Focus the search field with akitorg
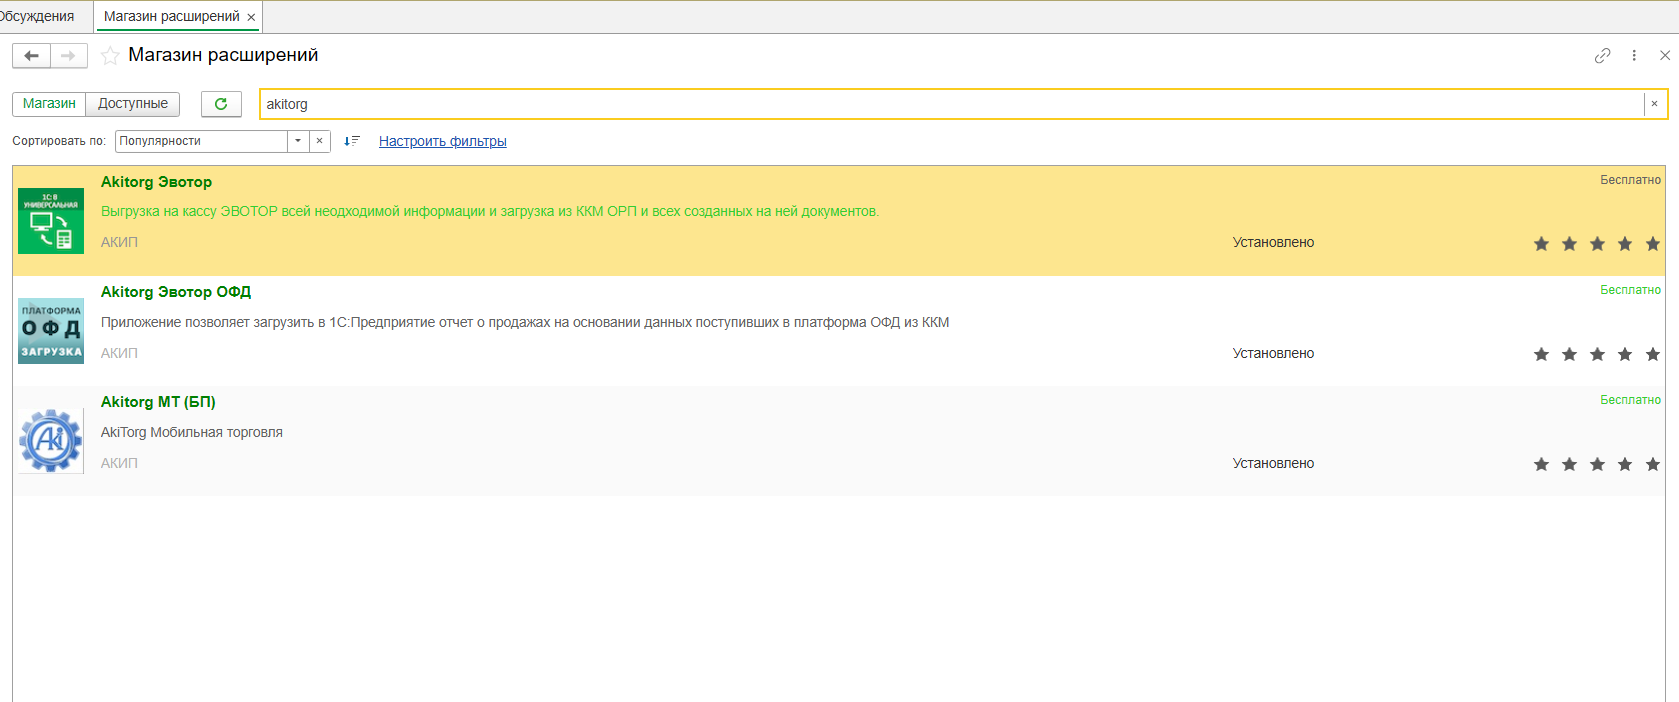 tap(952, 104)
